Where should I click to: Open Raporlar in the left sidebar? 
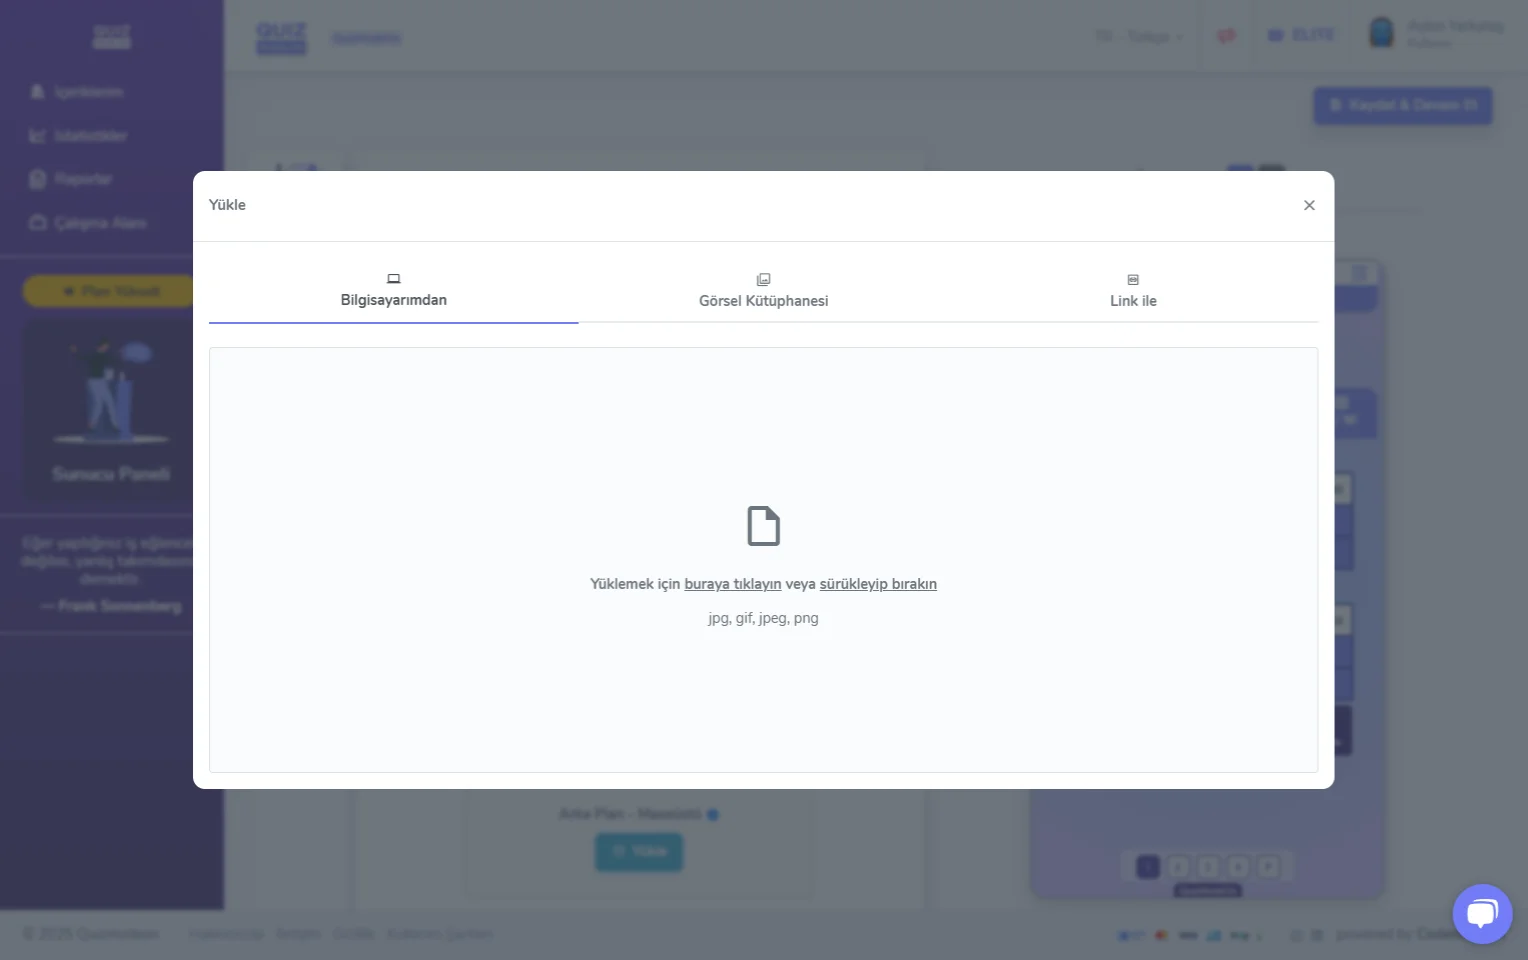pos(82,179)
